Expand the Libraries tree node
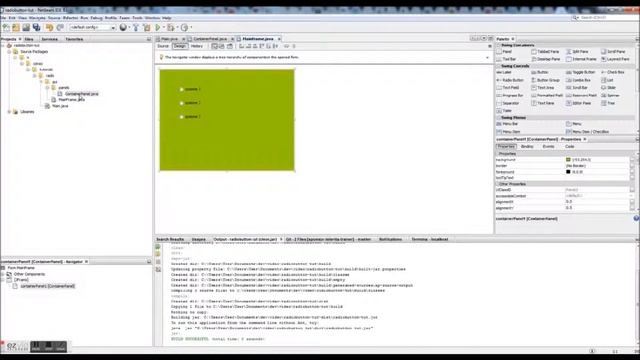Screen dimensions: 640x360 click(x=9, y=112)
